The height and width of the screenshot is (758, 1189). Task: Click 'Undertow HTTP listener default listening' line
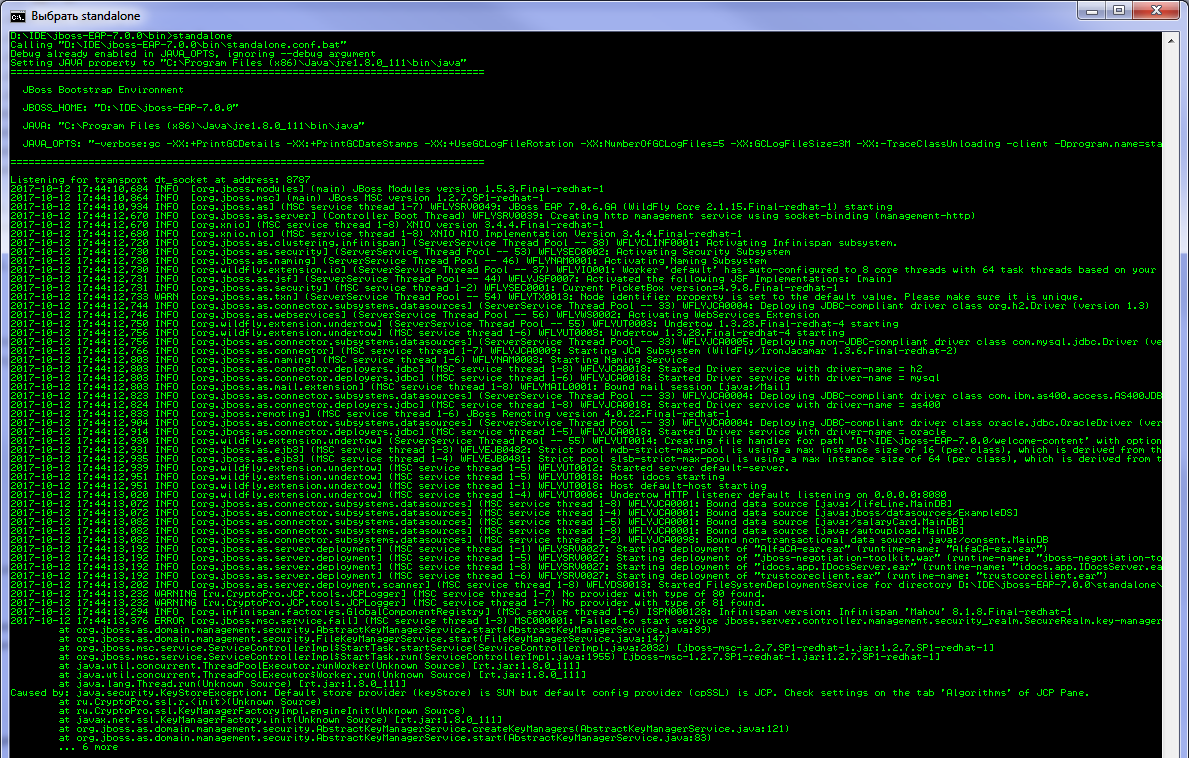(x=478, y=495)
